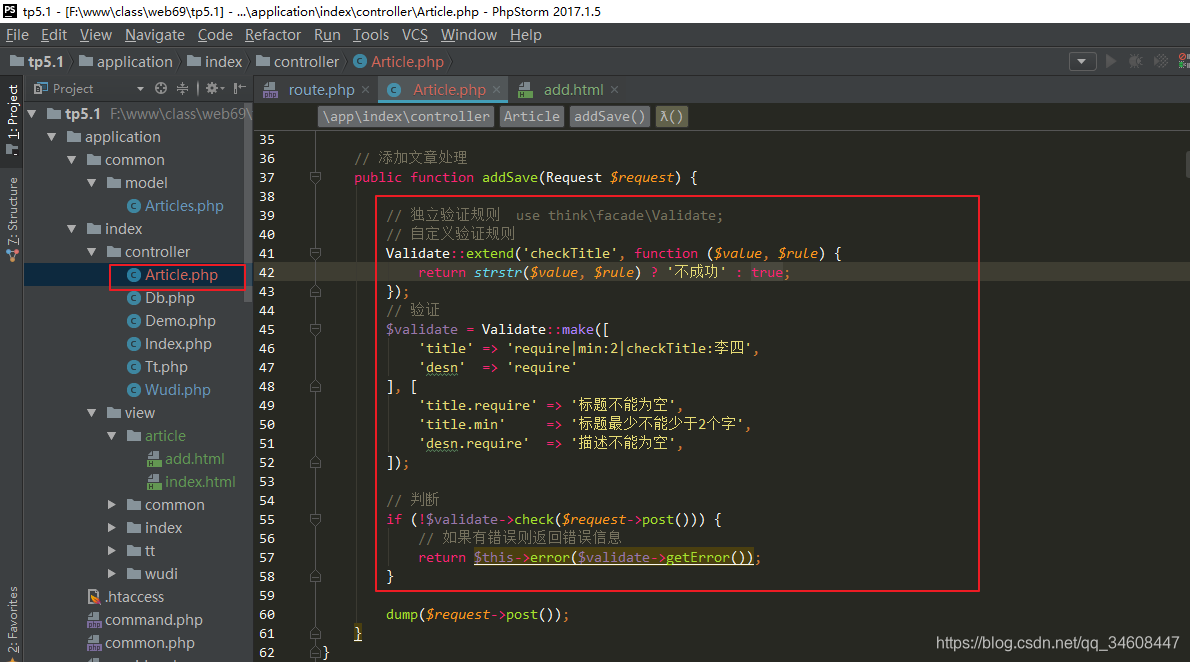Click Article.php in the navigation breadcrumb
Viewport: 1190px width, 662px height.
398,61
